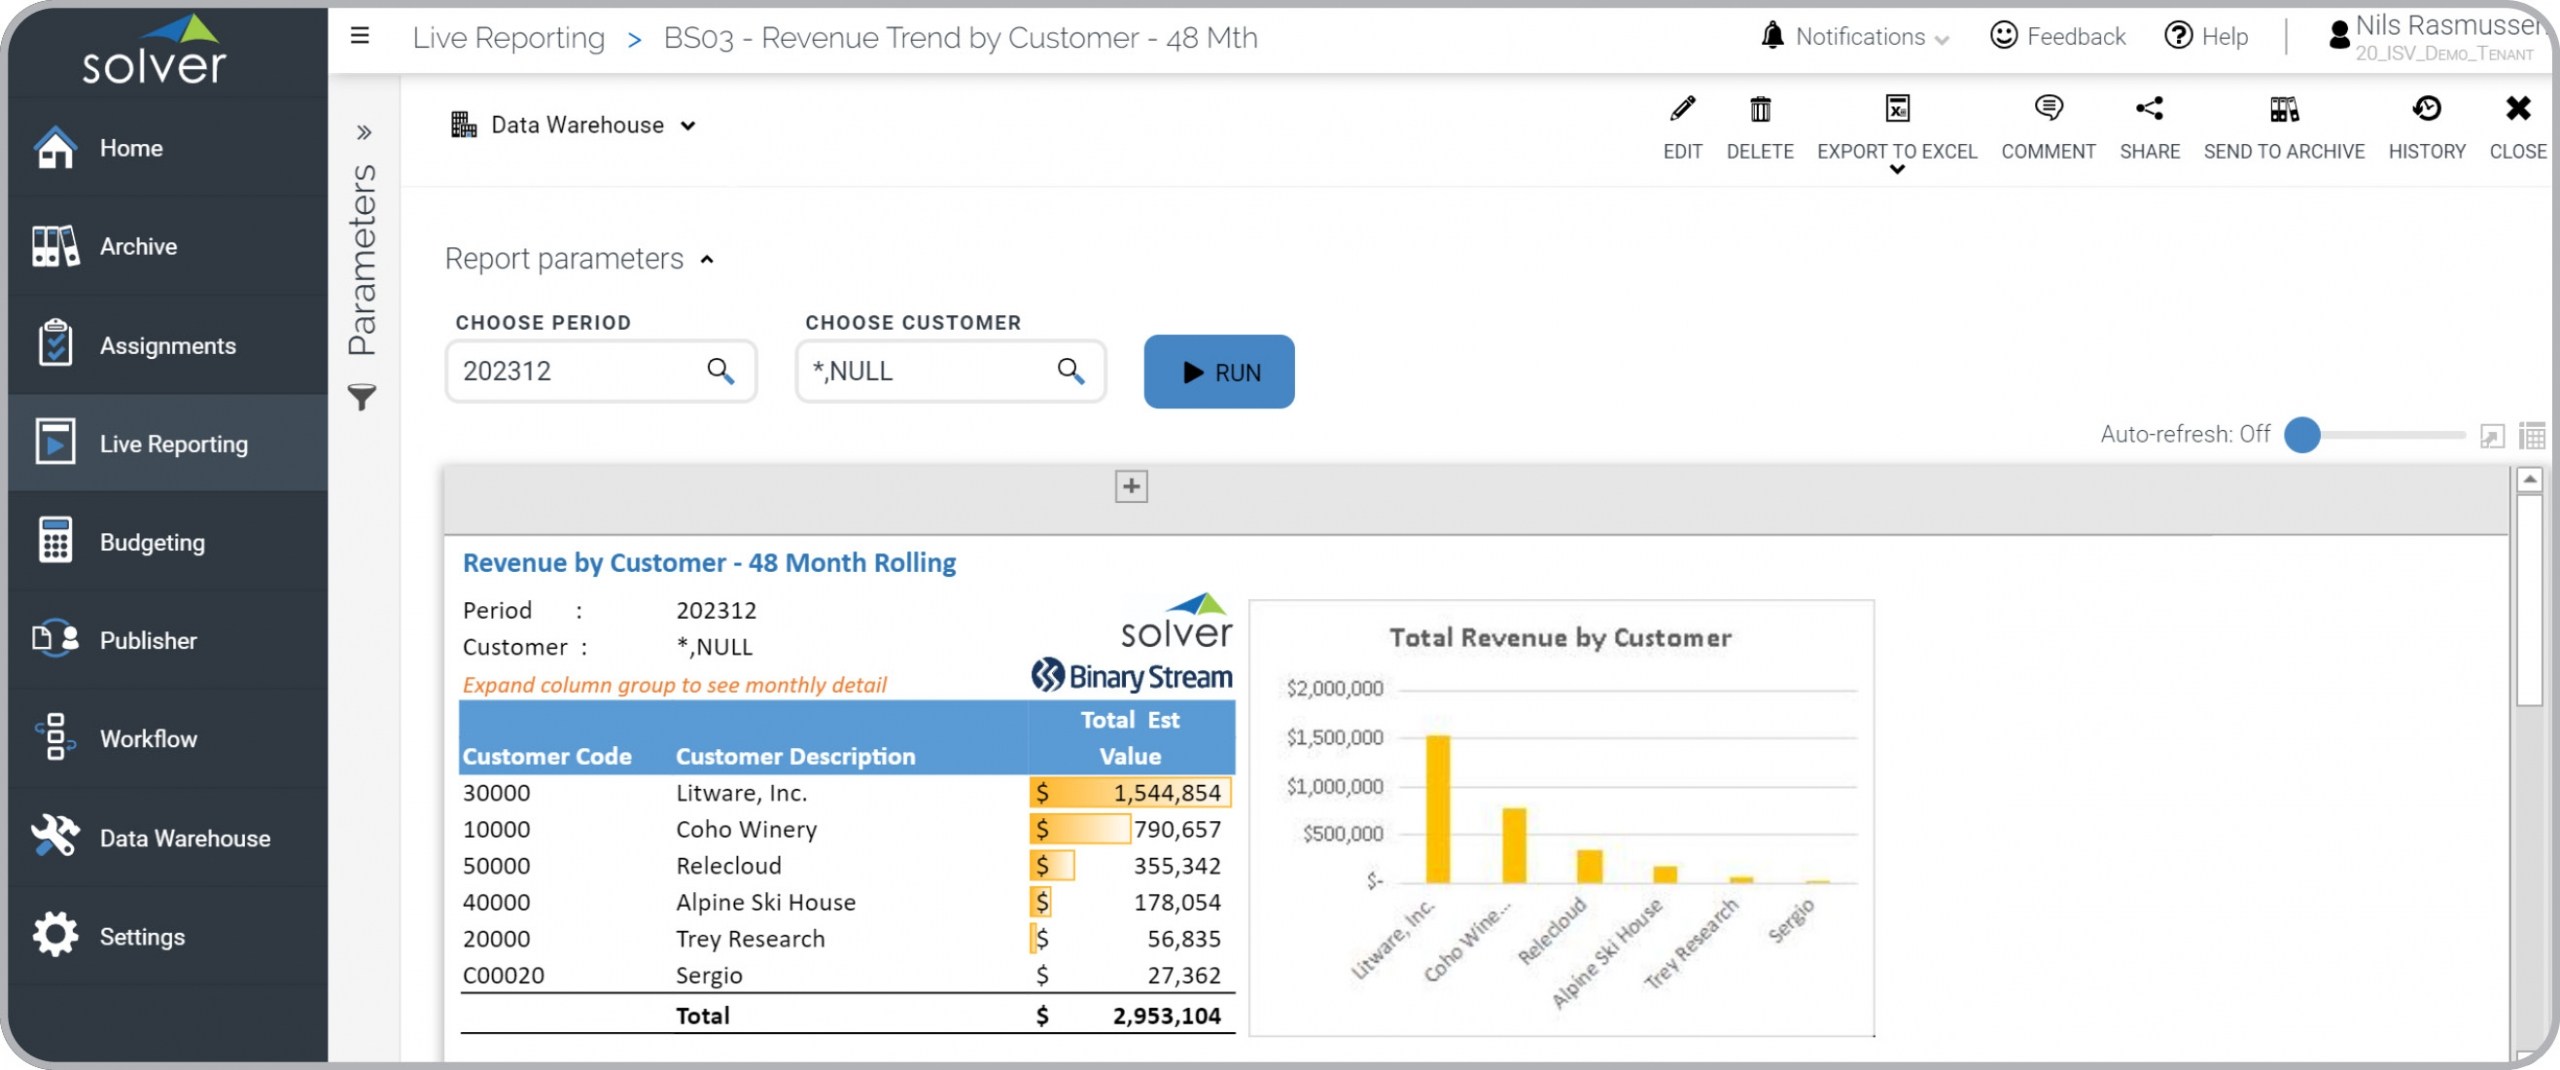Click the Choose Customer lookup magnifier

(1070, 371)
